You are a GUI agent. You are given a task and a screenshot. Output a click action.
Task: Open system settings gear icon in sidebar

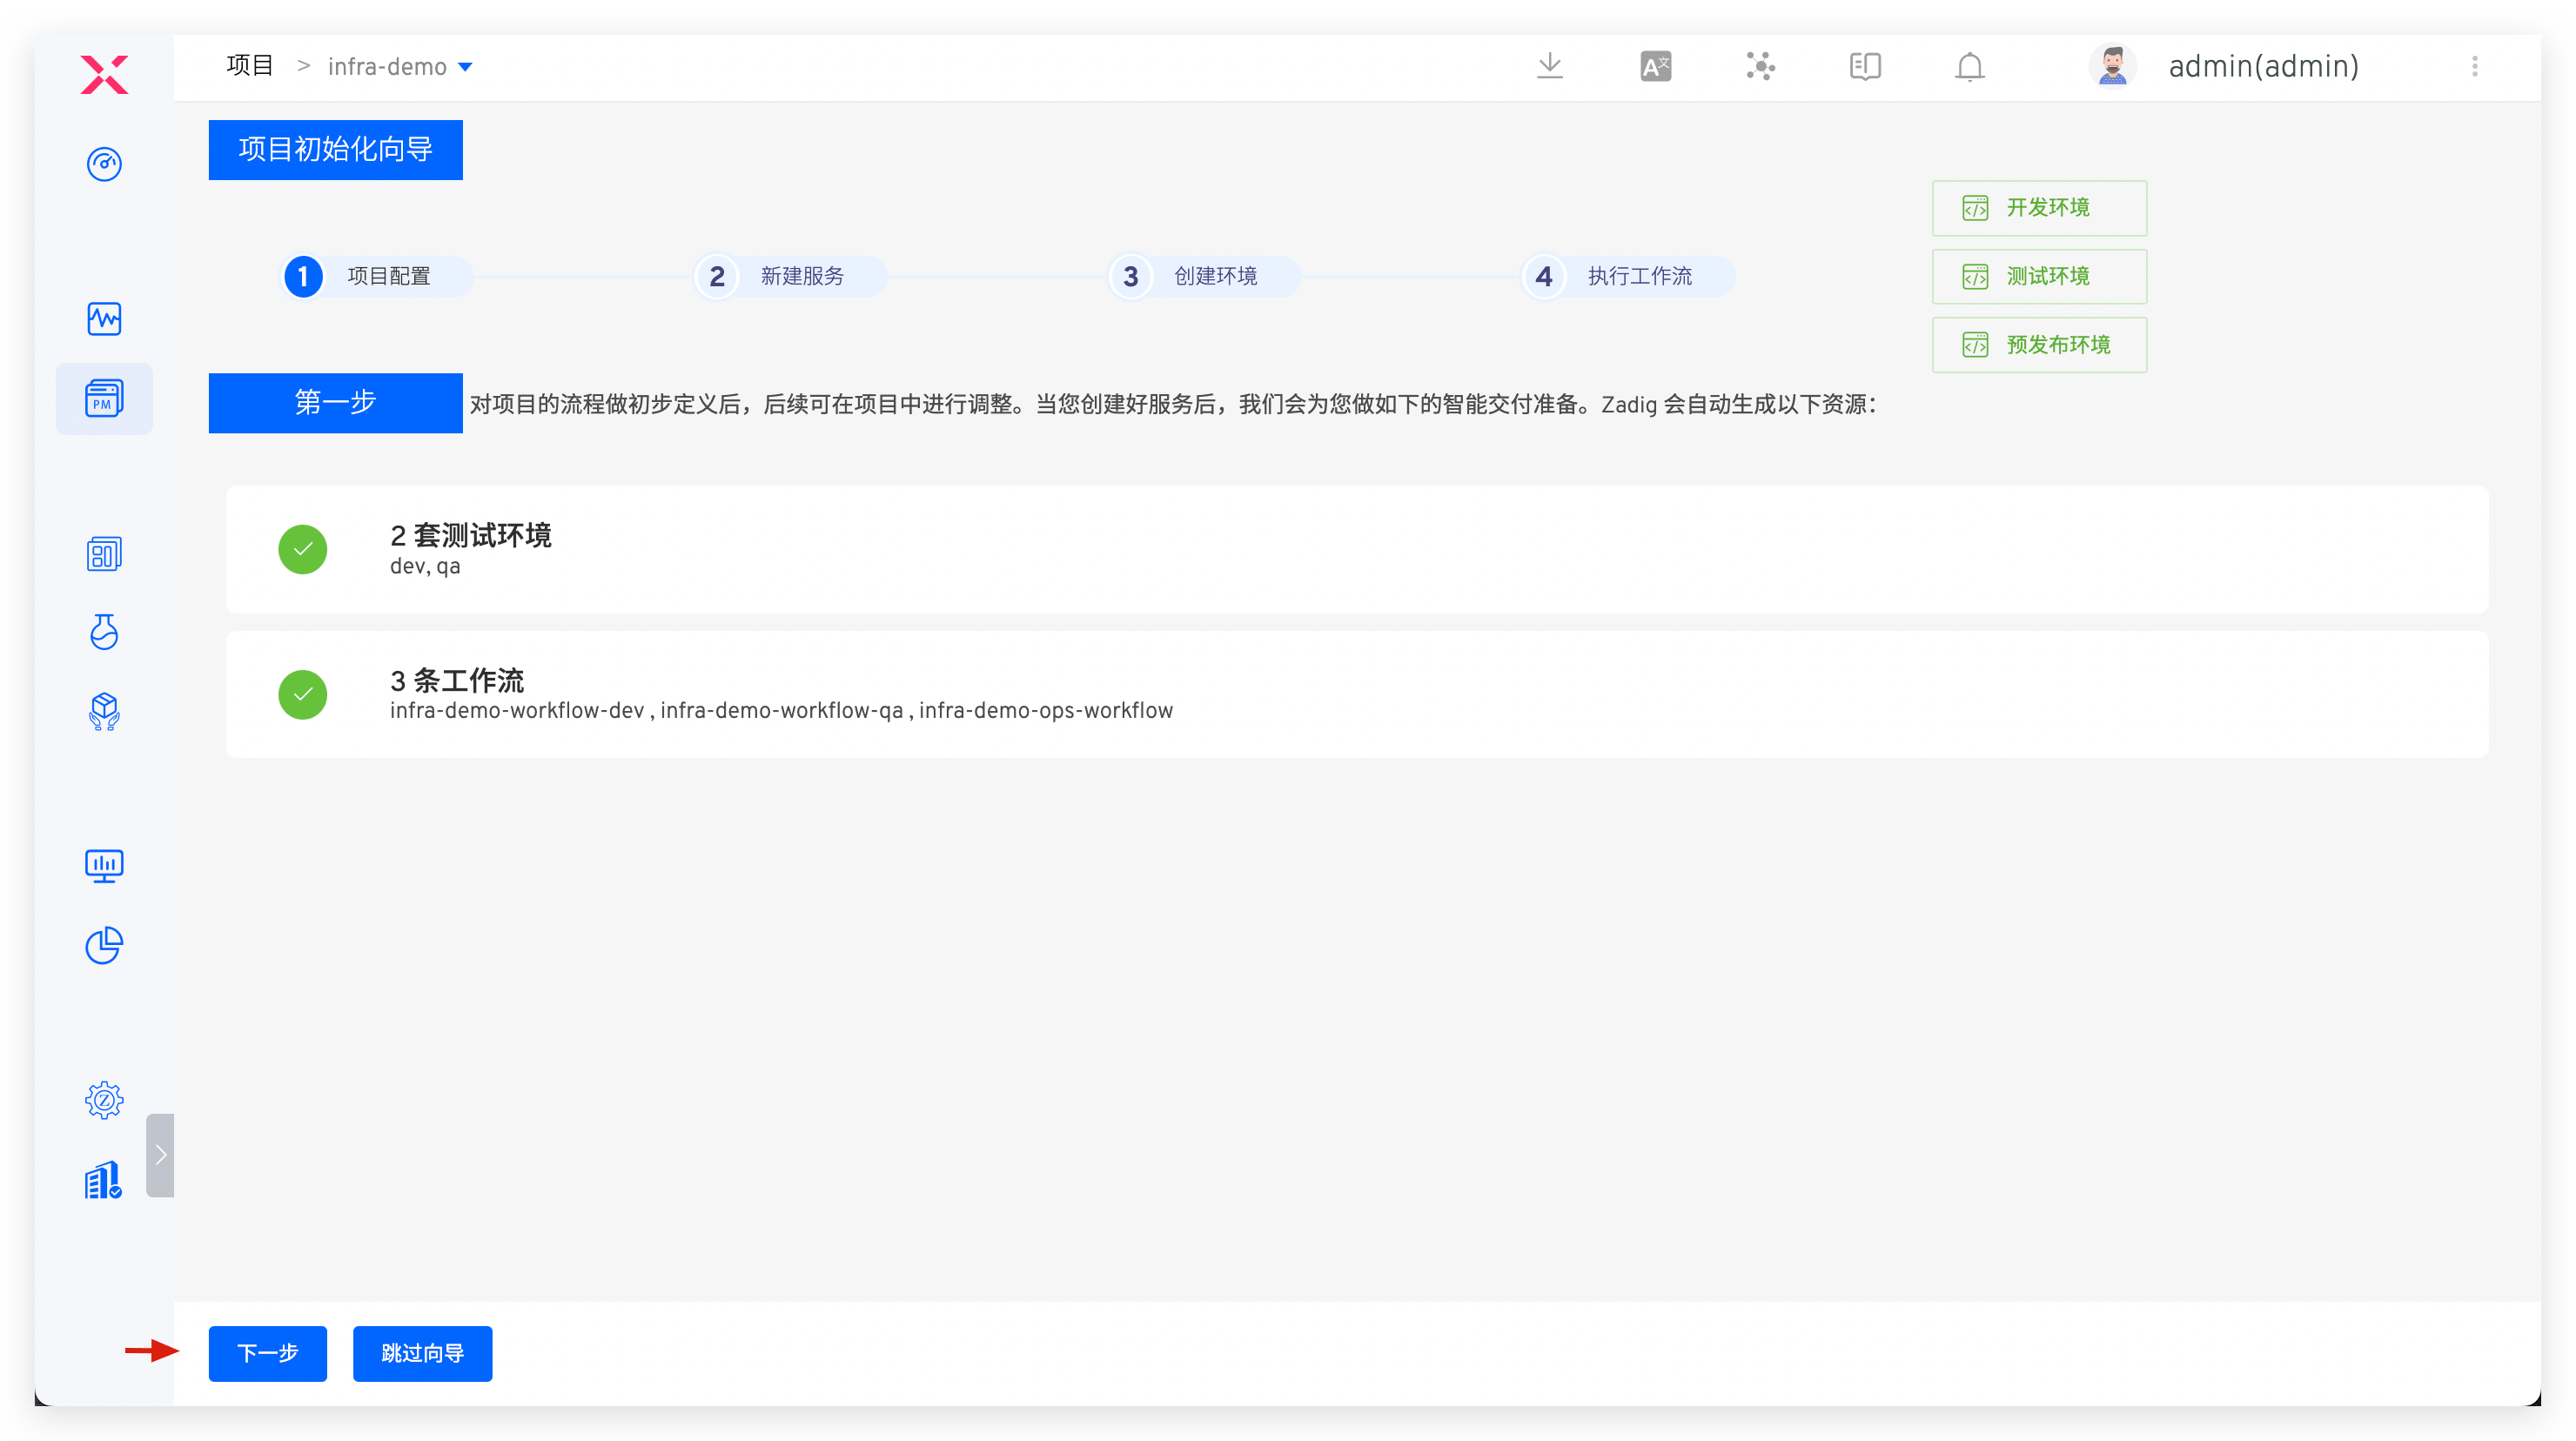click(x=104, y=1100)
